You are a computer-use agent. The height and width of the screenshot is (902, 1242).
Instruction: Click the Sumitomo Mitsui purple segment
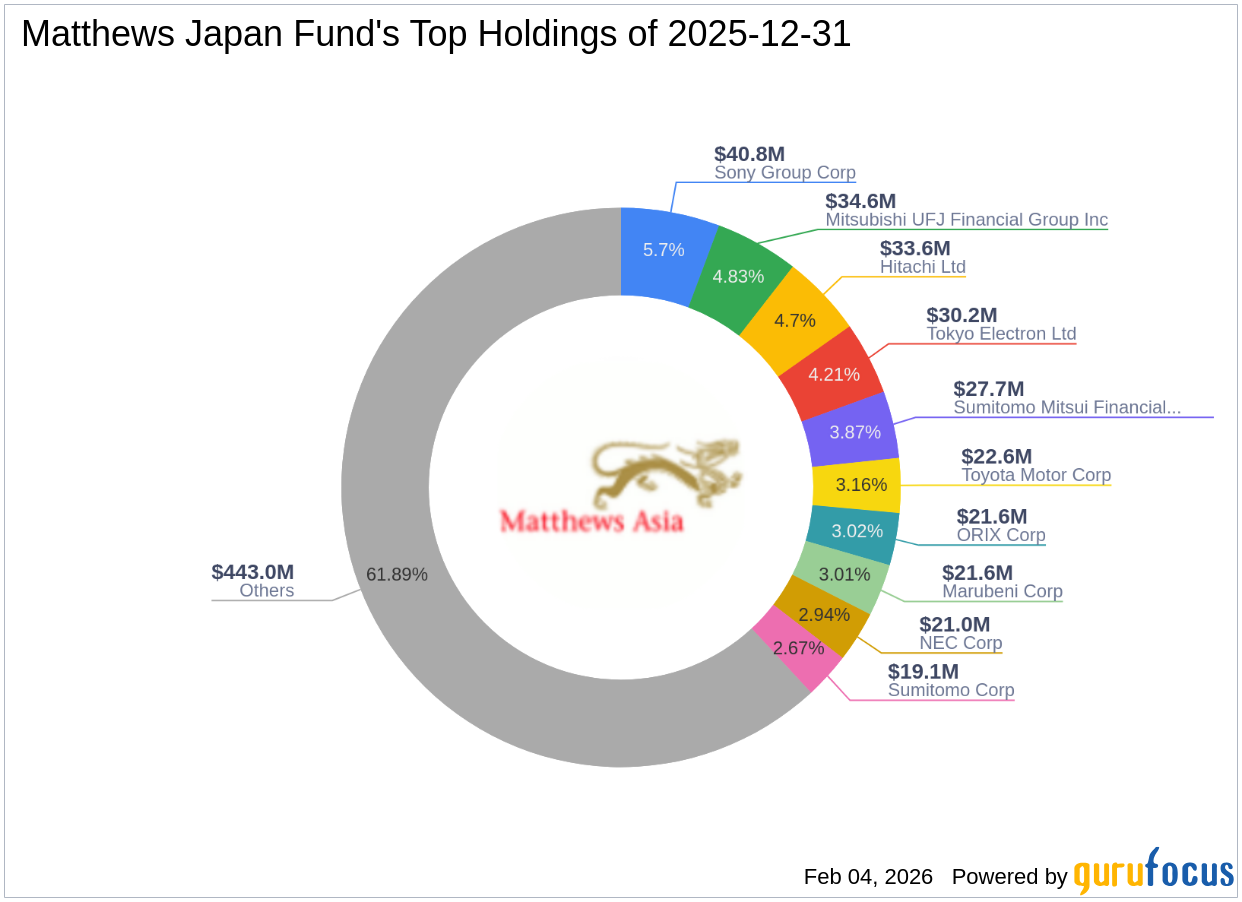tap(857, 432)
